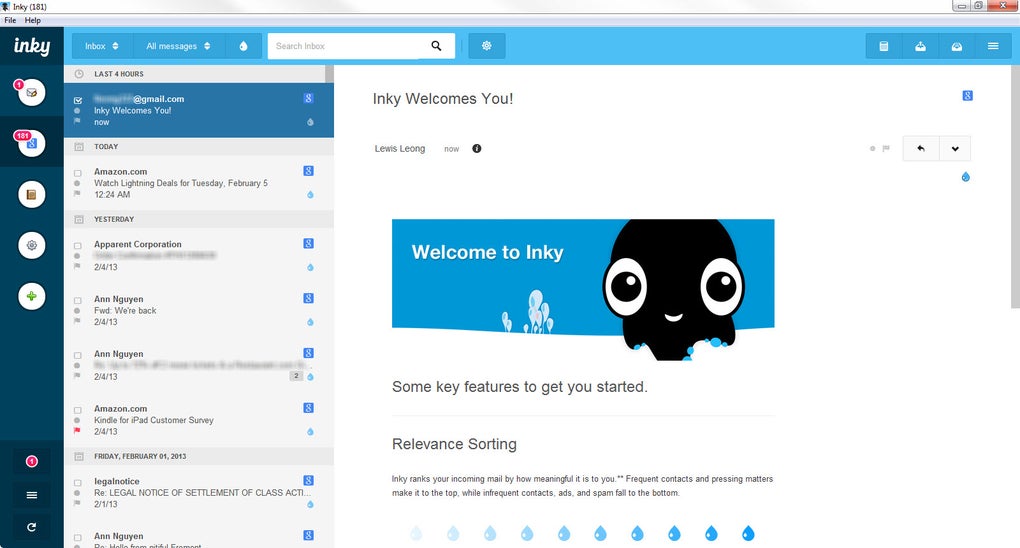The image size is (1020, 548).
Task: Open more reply options dropdown arrow
Action: click(x=955, y=148)
